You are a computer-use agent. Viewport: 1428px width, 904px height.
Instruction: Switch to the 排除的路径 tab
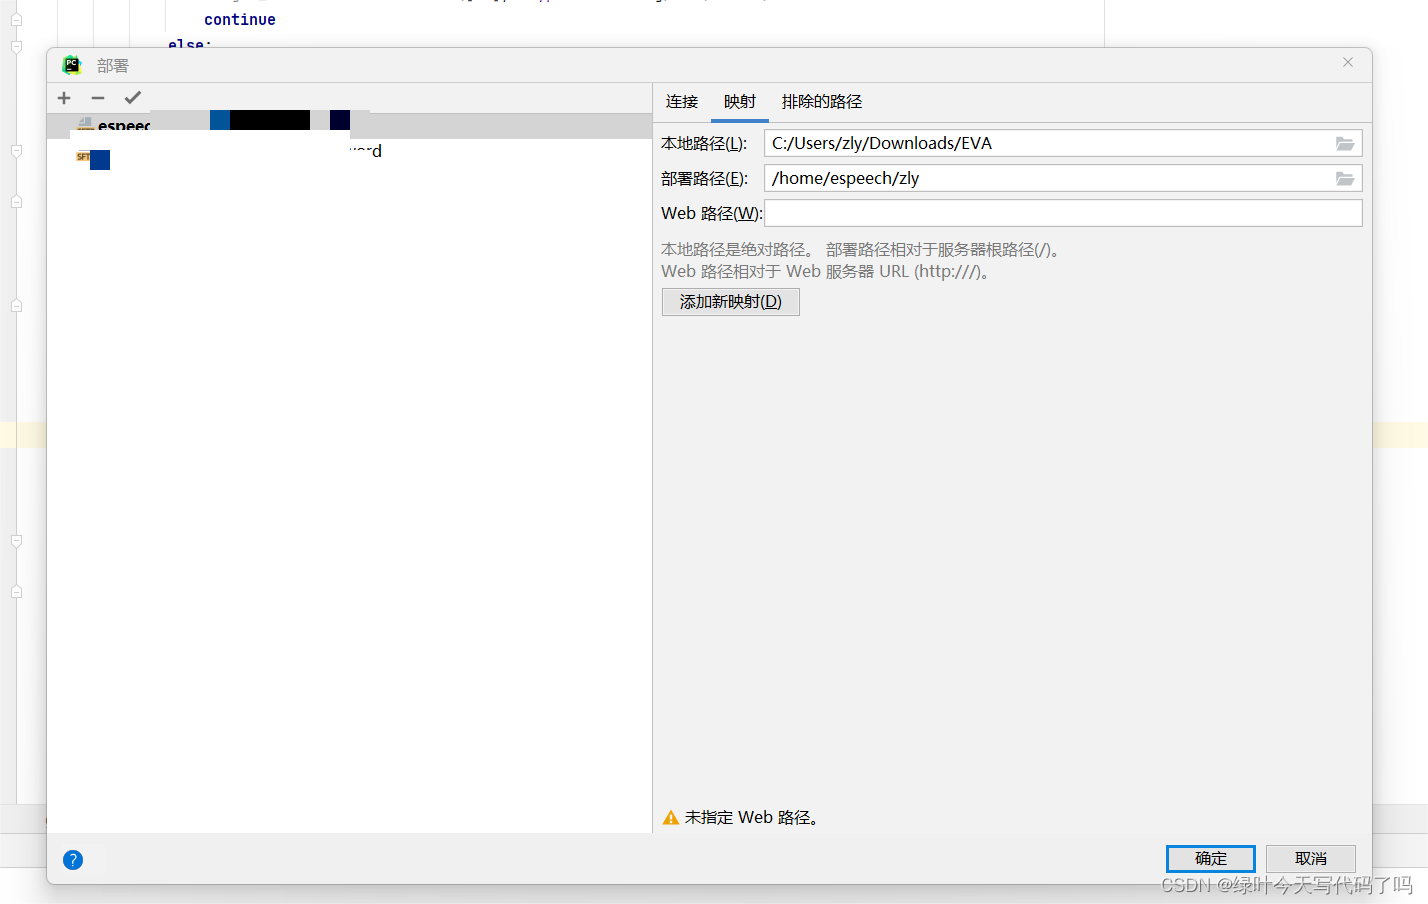tap(822, 102)
